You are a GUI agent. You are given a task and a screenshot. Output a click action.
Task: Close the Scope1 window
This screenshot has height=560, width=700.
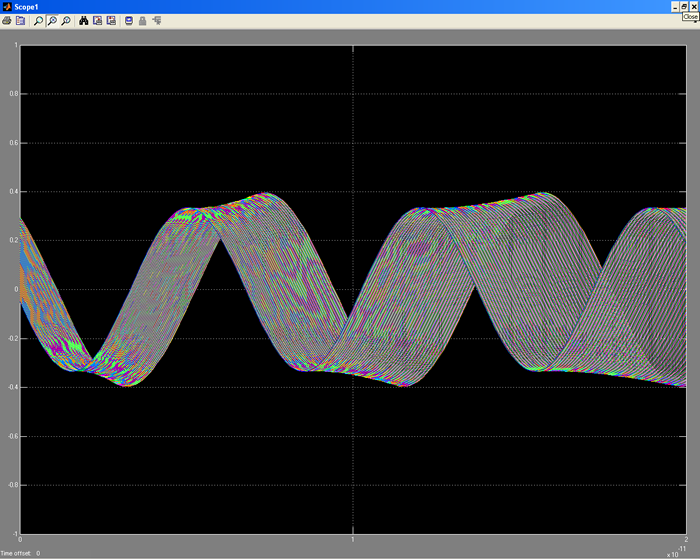(x=694, y=6)
